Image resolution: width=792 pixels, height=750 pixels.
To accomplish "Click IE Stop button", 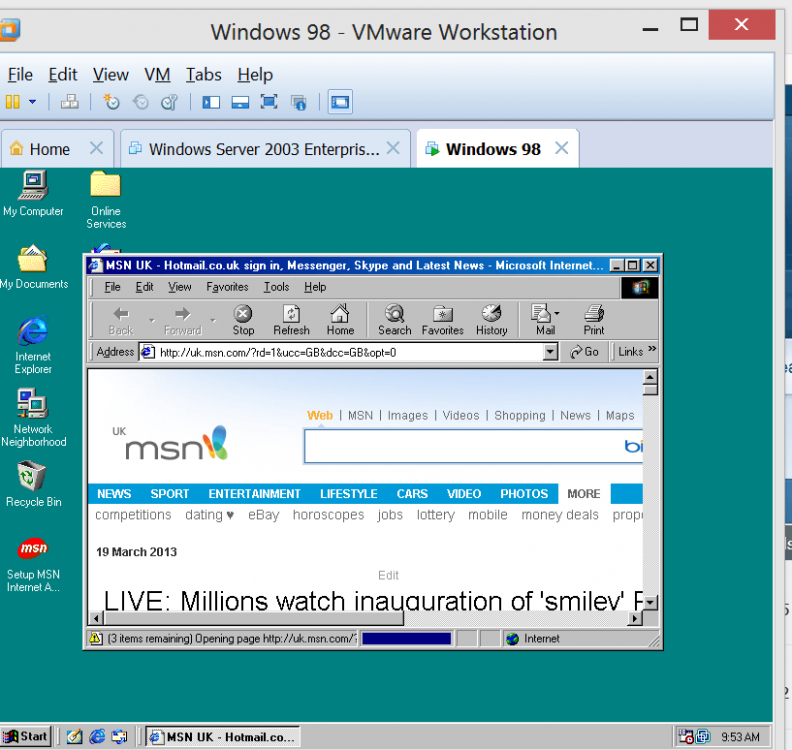I will [x=243, y=320].
